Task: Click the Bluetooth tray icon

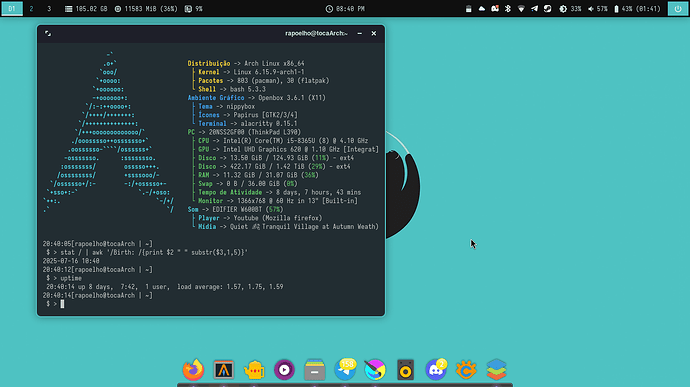Action: tap(508, 9)
